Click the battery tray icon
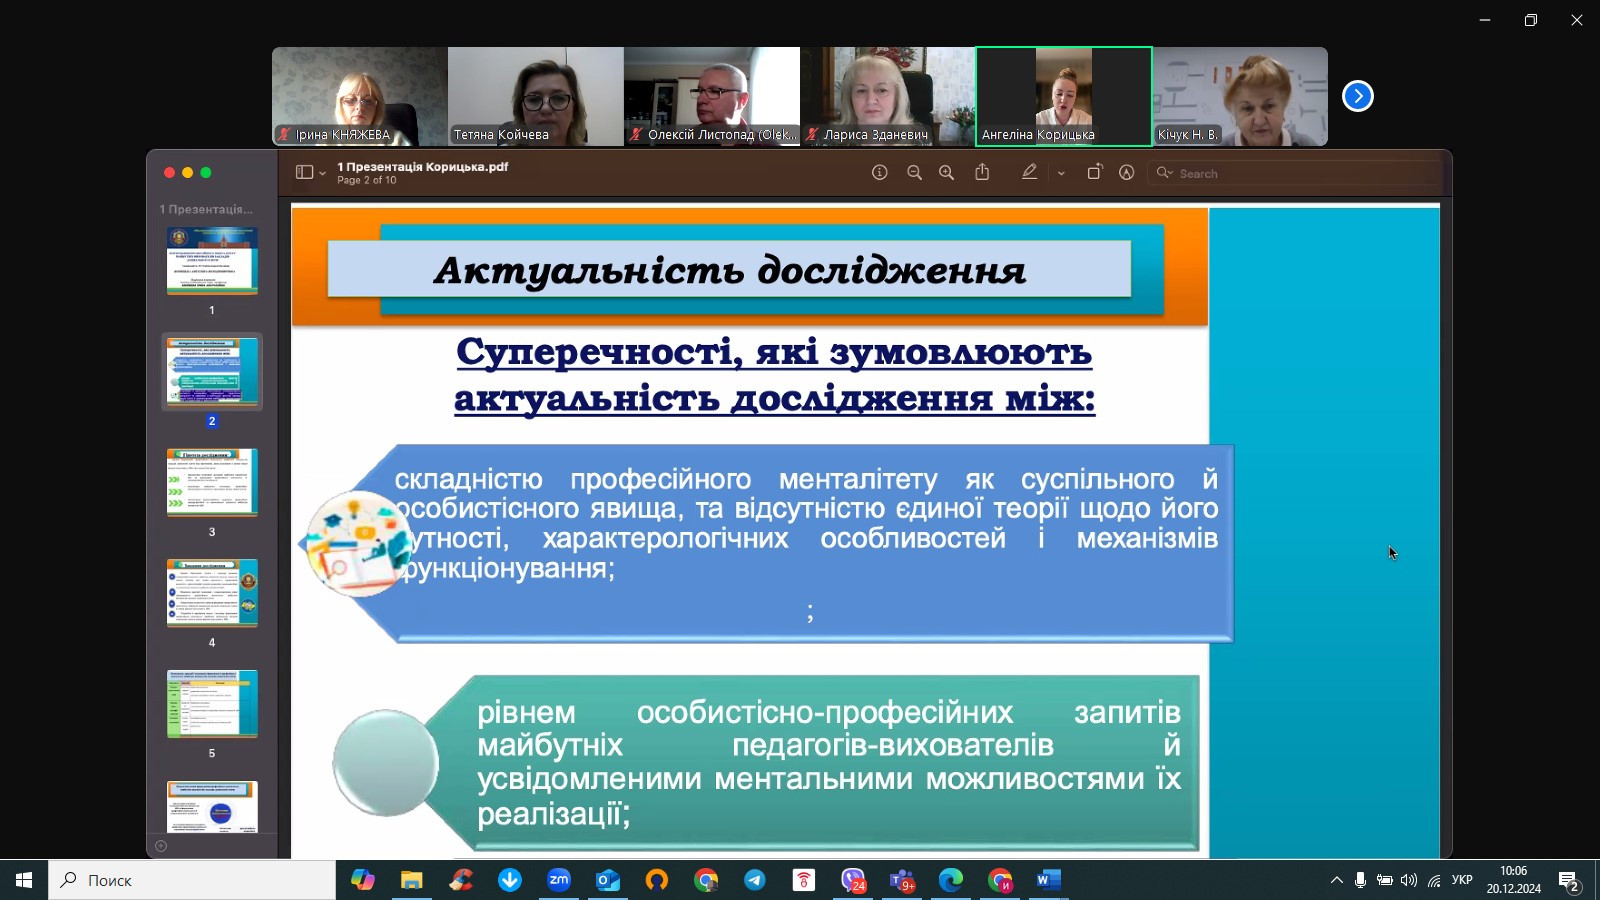 click(x=1385, y=880)
